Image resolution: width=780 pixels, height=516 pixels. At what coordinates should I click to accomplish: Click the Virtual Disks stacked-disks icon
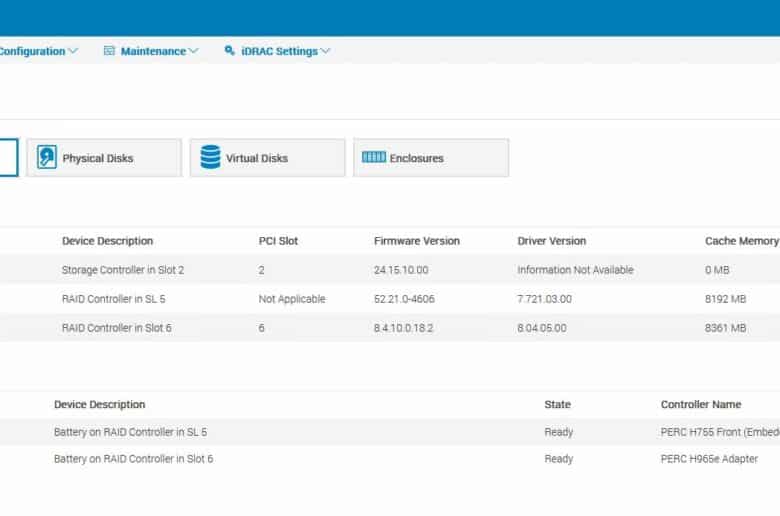click(x=210, y=157)
